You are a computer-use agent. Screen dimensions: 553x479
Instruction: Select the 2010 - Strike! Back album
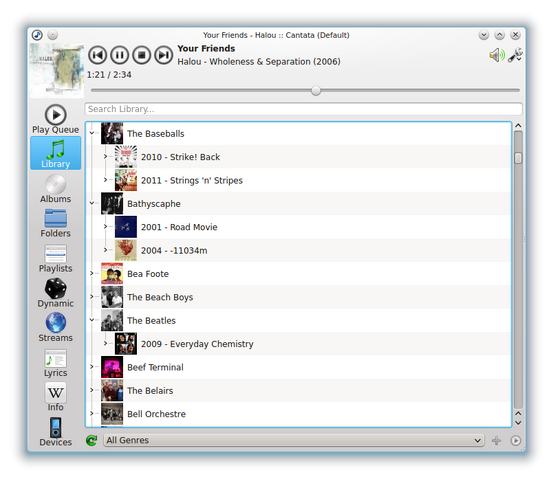click(299, 157)
